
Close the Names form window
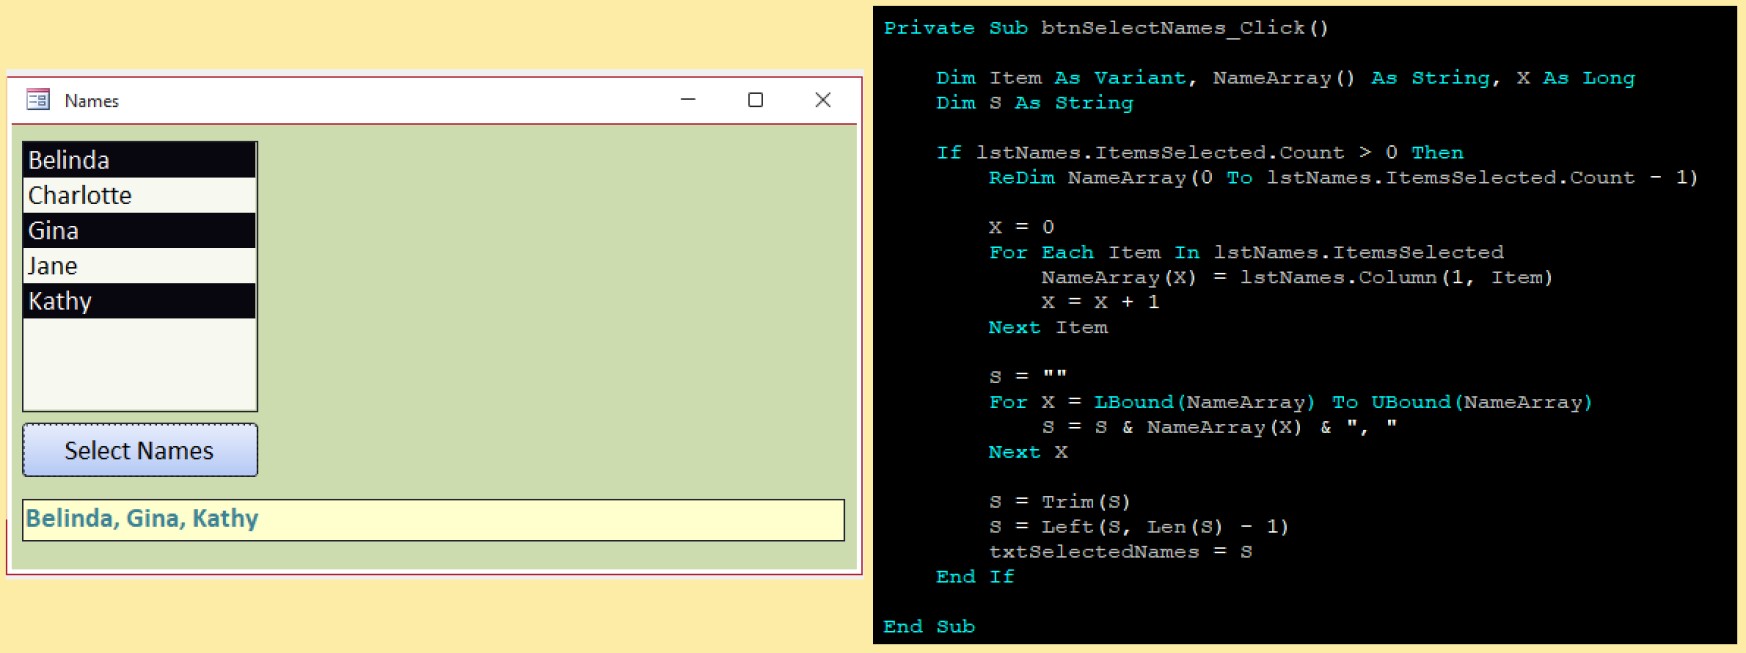point(823,100)
